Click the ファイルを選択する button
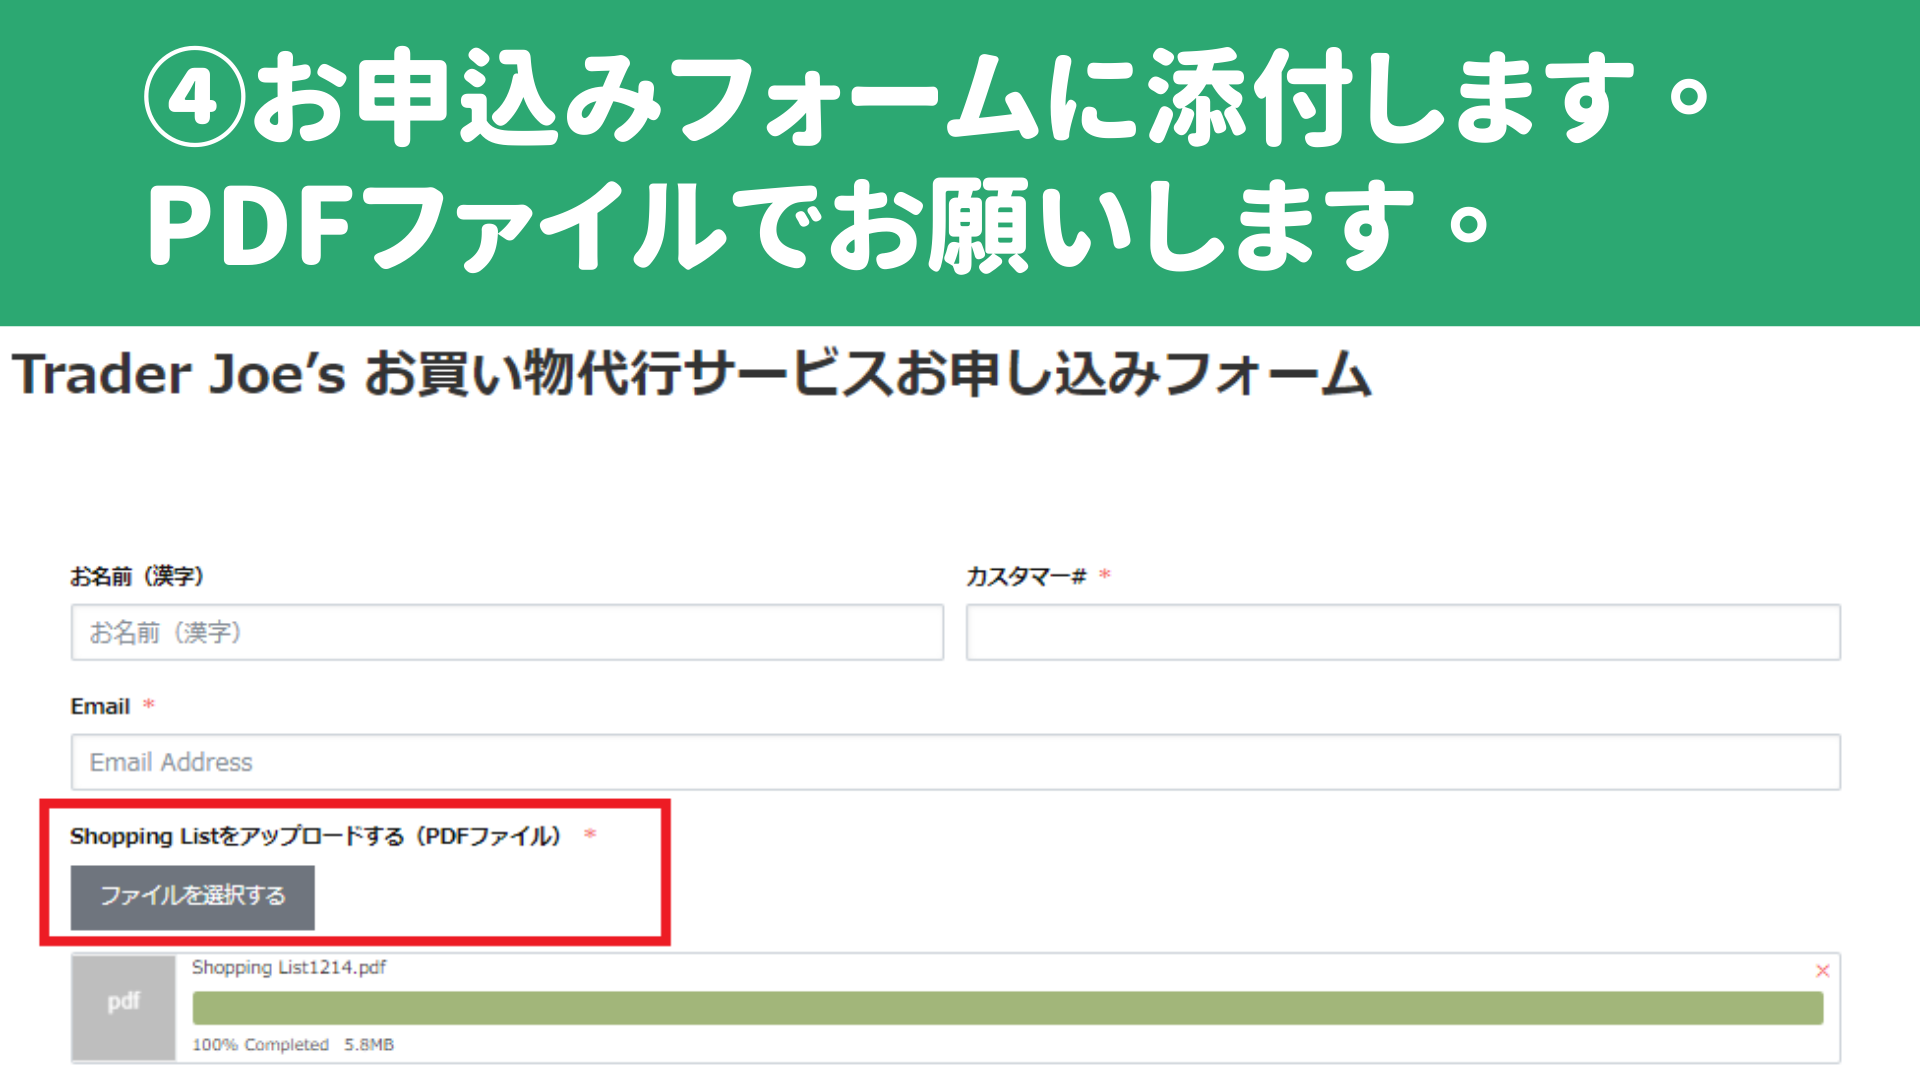 coord(193,897)
